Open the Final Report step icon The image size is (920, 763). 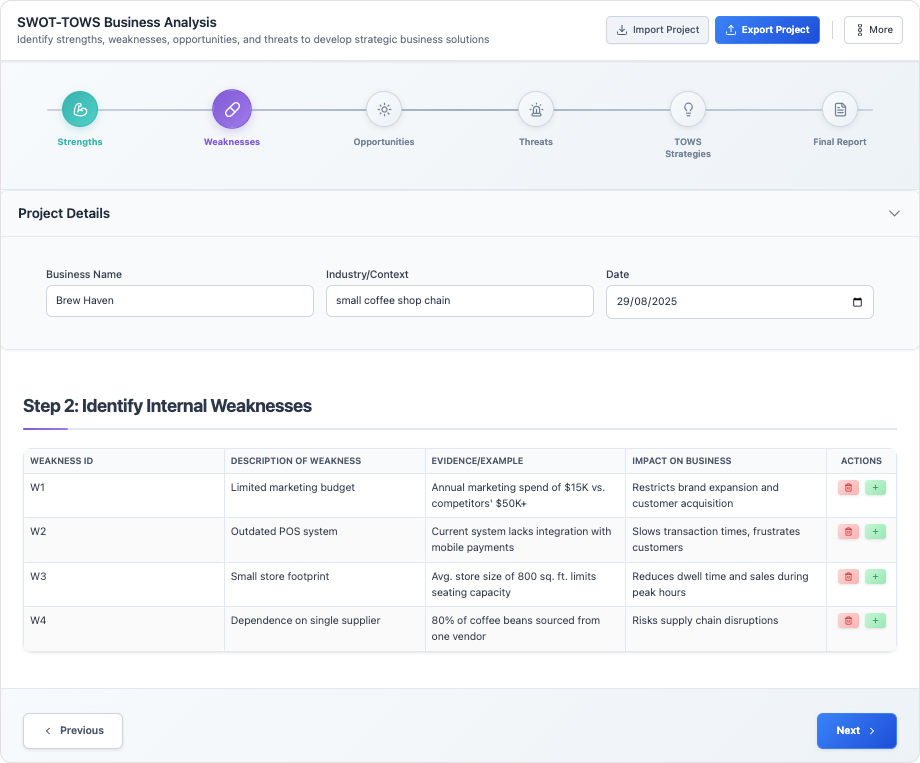point(840,110)
